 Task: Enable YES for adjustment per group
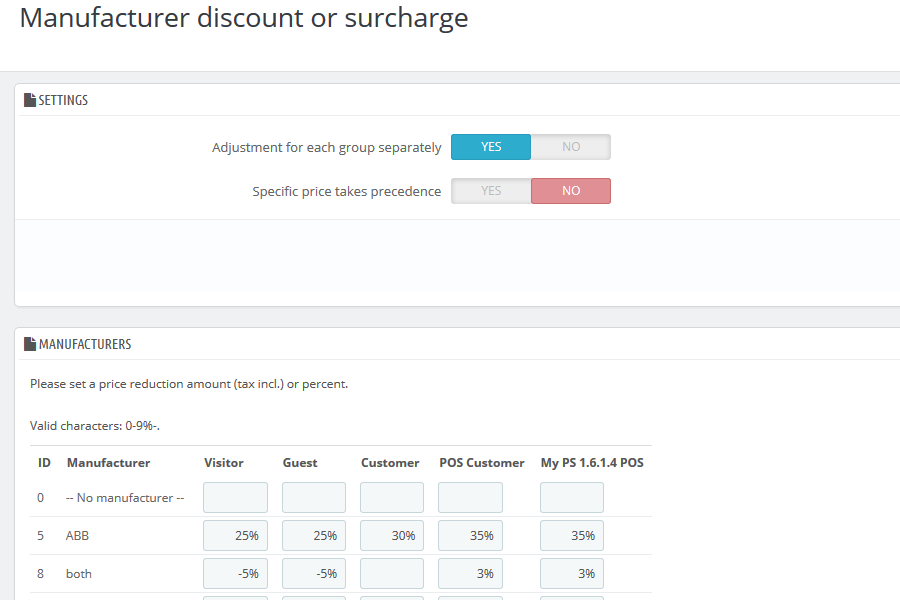coord(491,147)
